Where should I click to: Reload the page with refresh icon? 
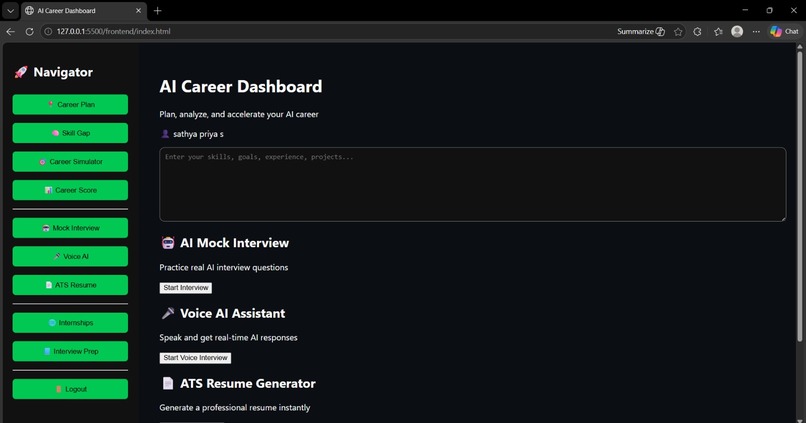[30, 31]
